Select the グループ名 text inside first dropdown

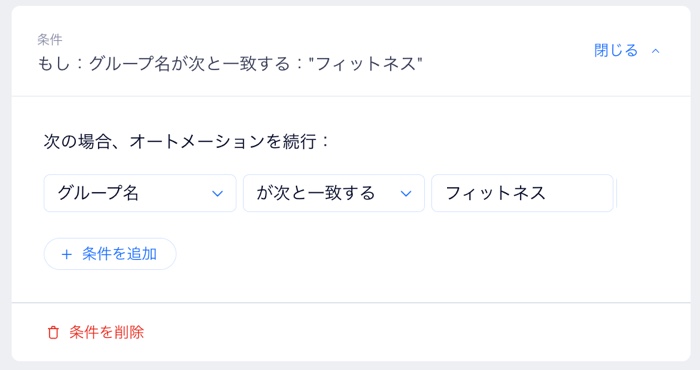98,193
